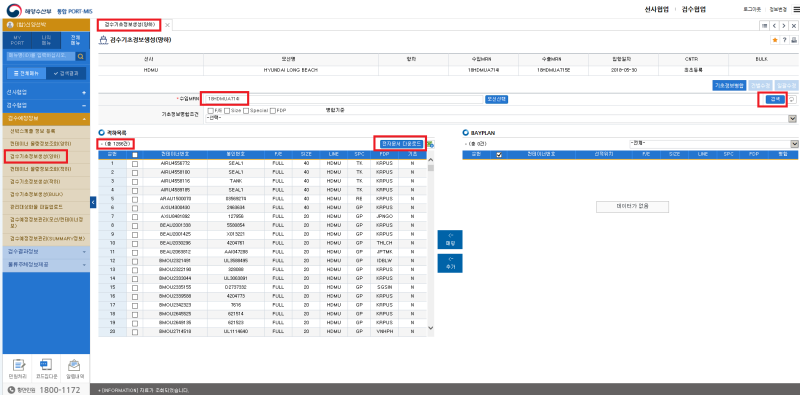800x395 pixels.
Task: Click the user profile icon in sidebar header
Action: tap(10, 25)
